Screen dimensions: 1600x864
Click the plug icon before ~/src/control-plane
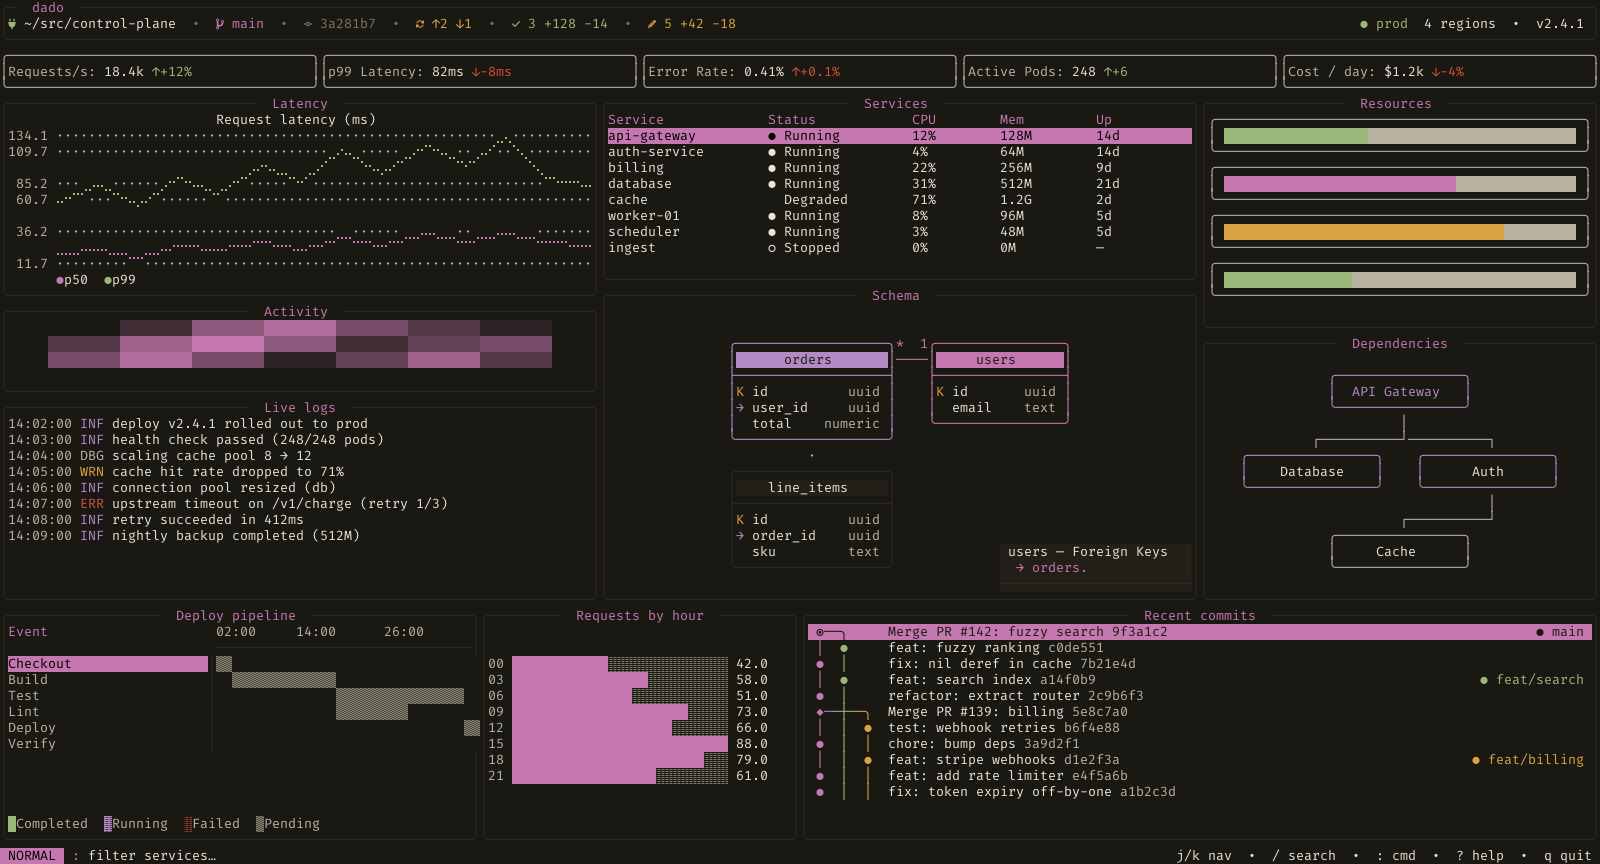pos(12,24)
